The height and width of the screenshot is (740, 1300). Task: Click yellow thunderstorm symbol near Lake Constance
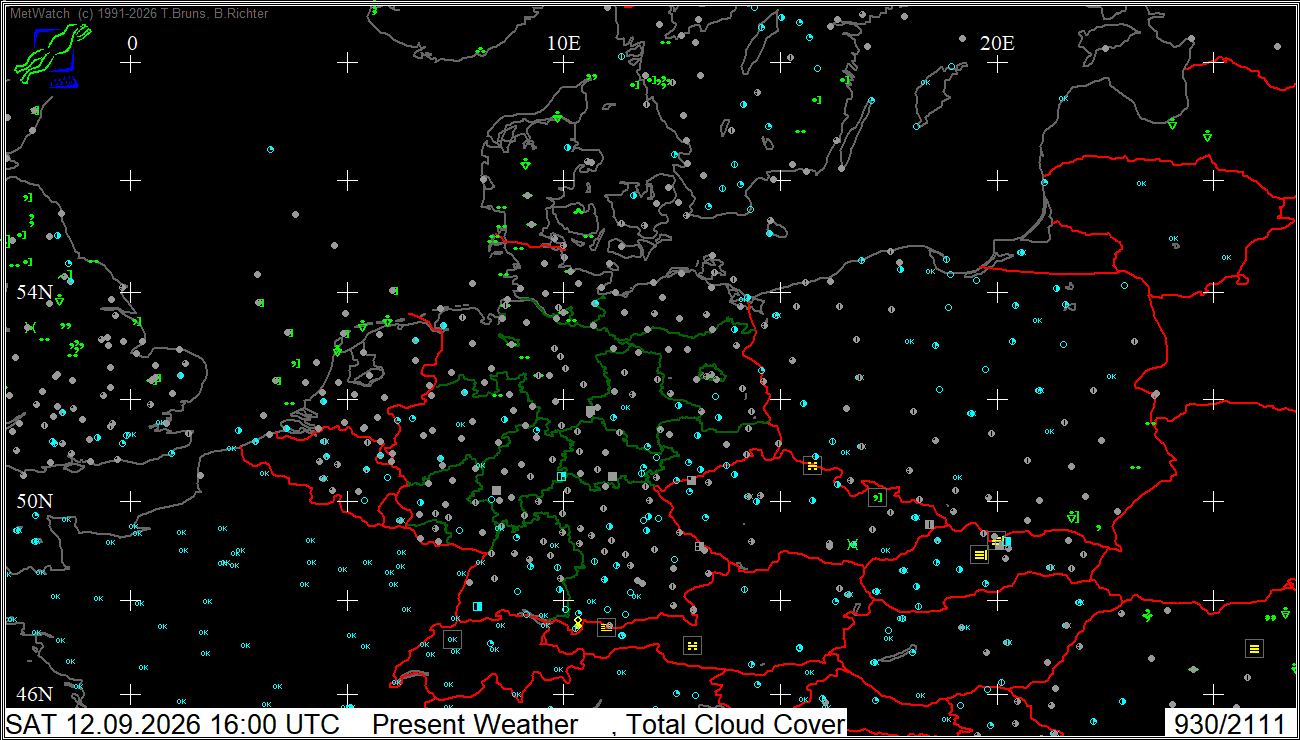577,623
